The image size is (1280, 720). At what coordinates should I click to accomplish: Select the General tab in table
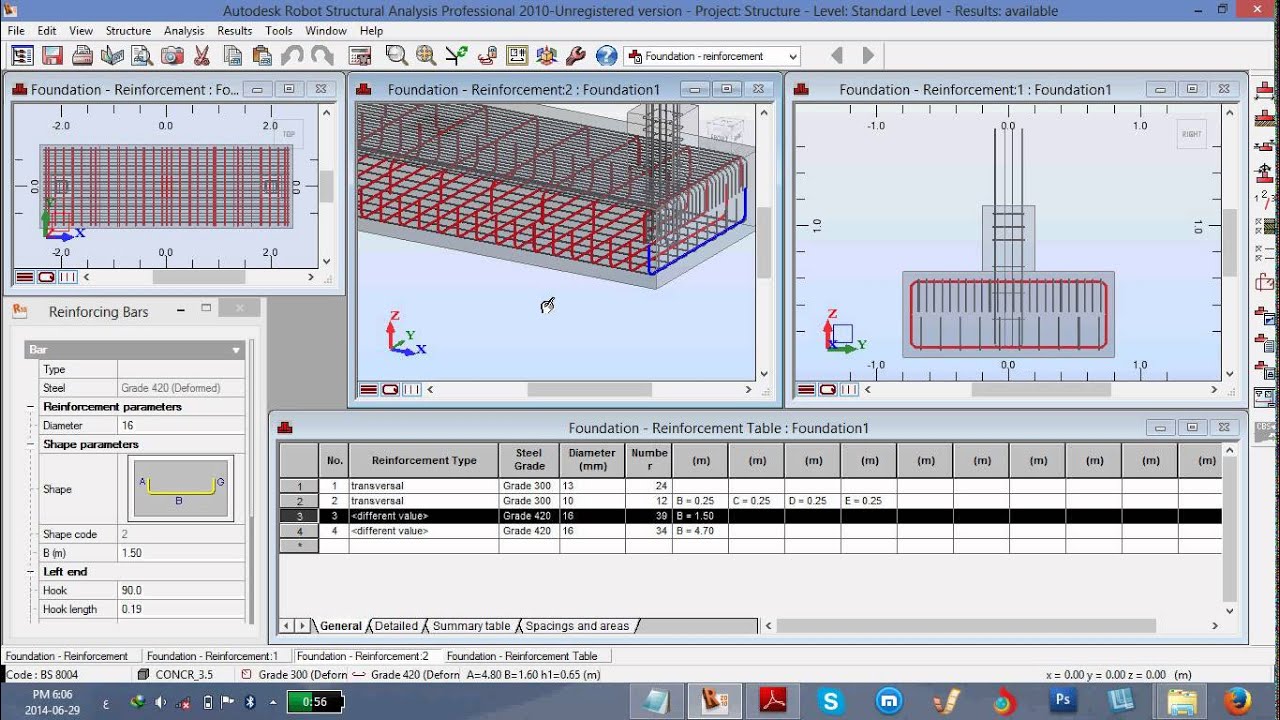(x=340, y=626)
